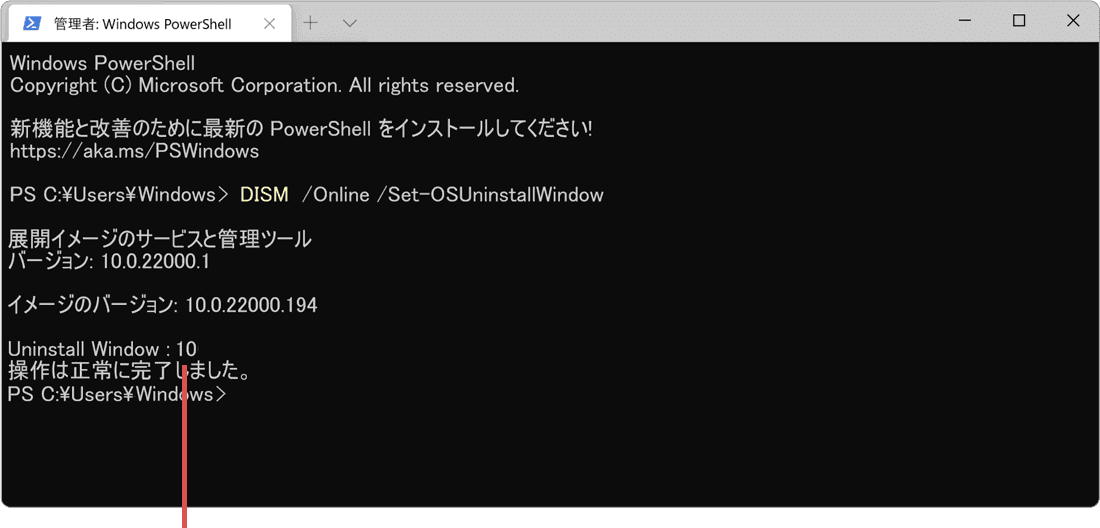The image size is (1100, 528).
Task: Close the Windows PowerShell tab
Action: [x=269, y=23]
